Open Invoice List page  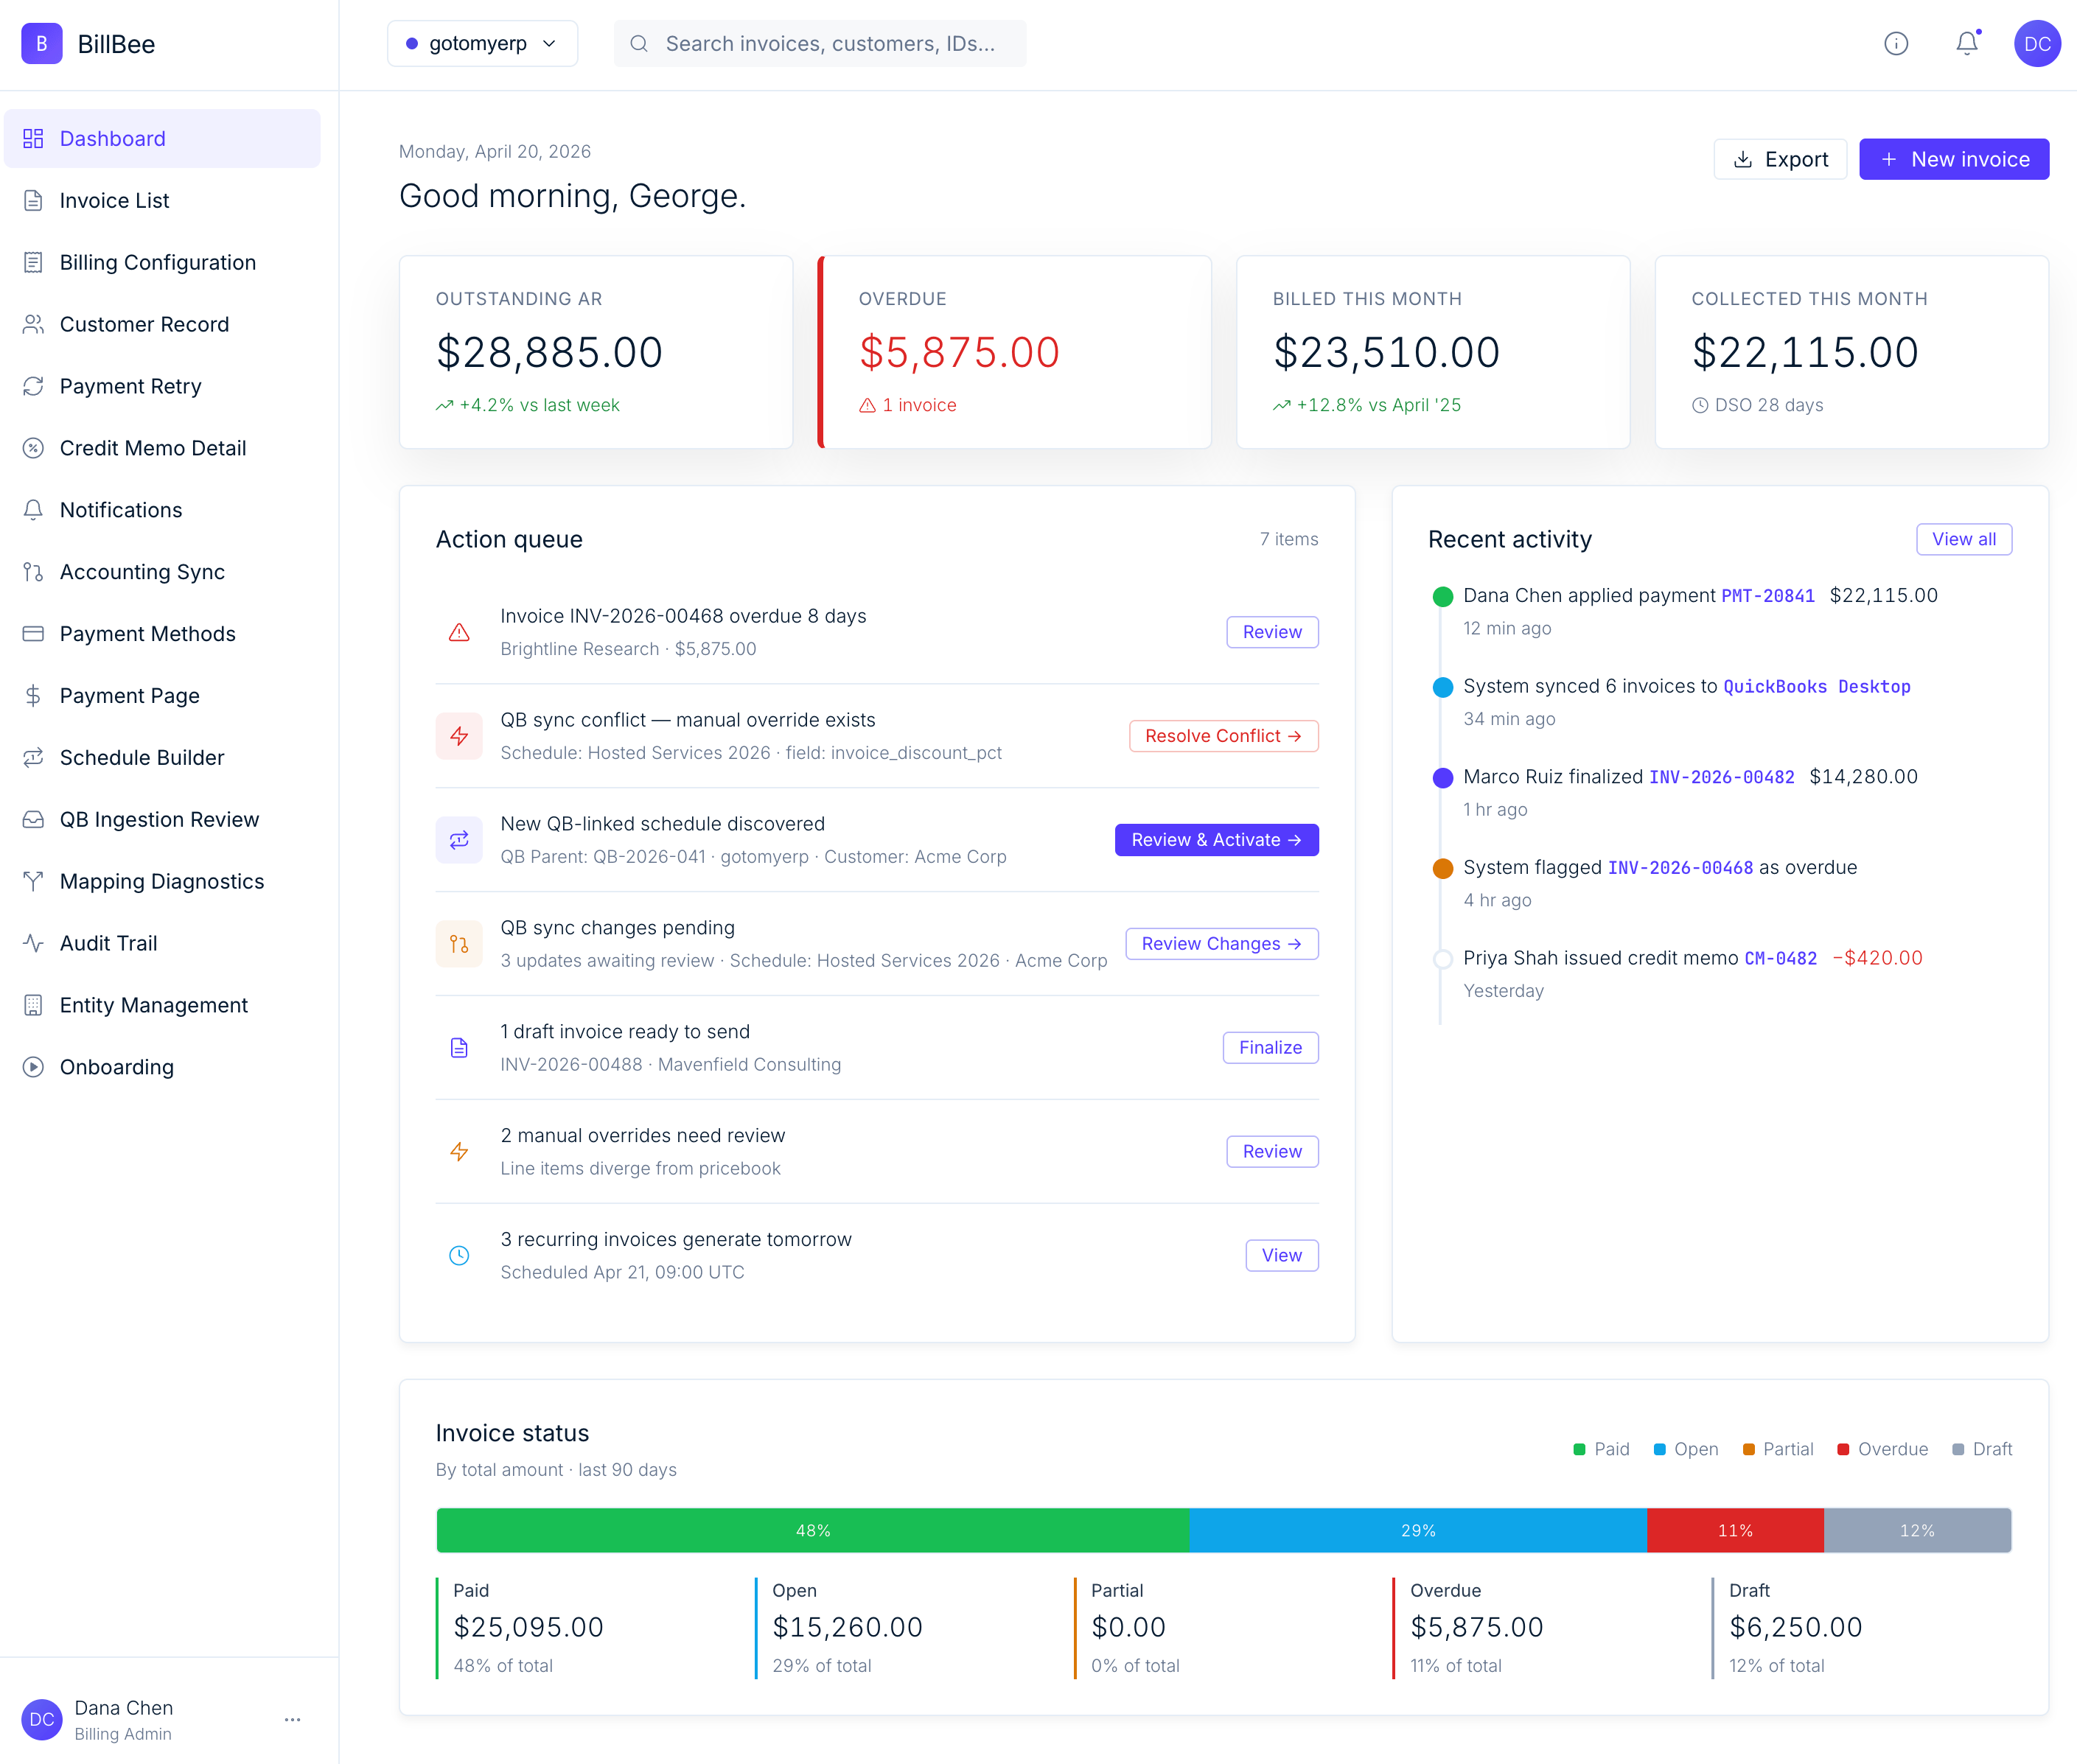(x=162, y=200)
